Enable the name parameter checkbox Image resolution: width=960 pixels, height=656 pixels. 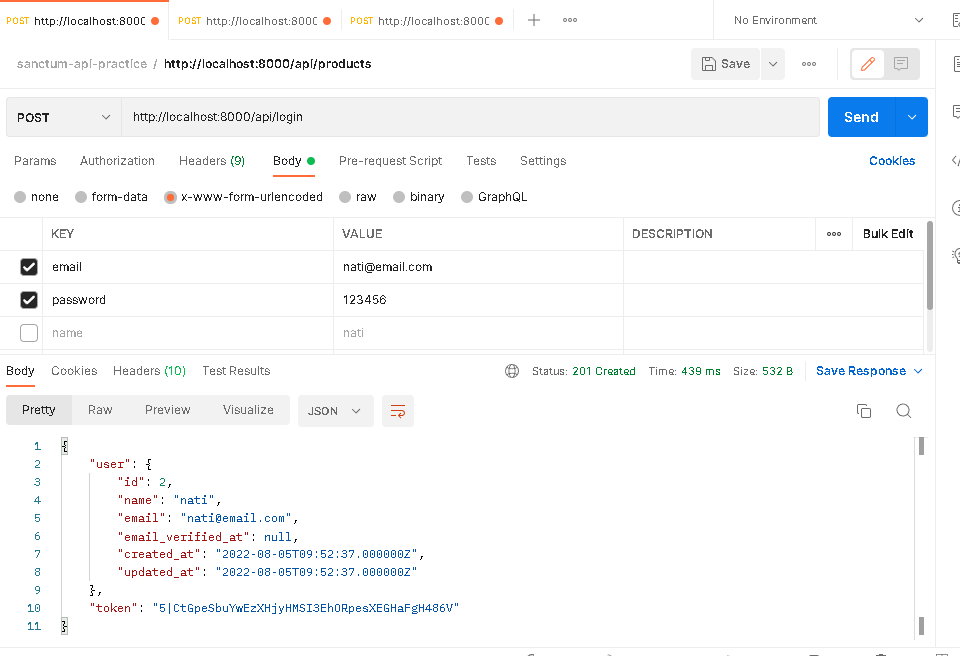tap(28, 332)
